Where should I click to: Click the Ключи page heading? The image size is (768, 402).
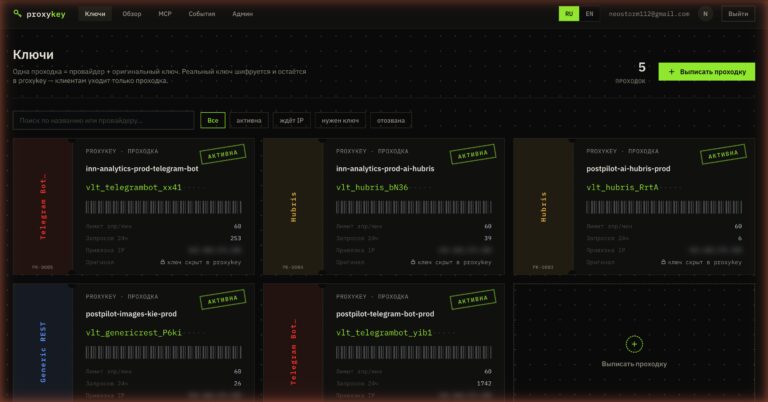(x=33, y=54)
